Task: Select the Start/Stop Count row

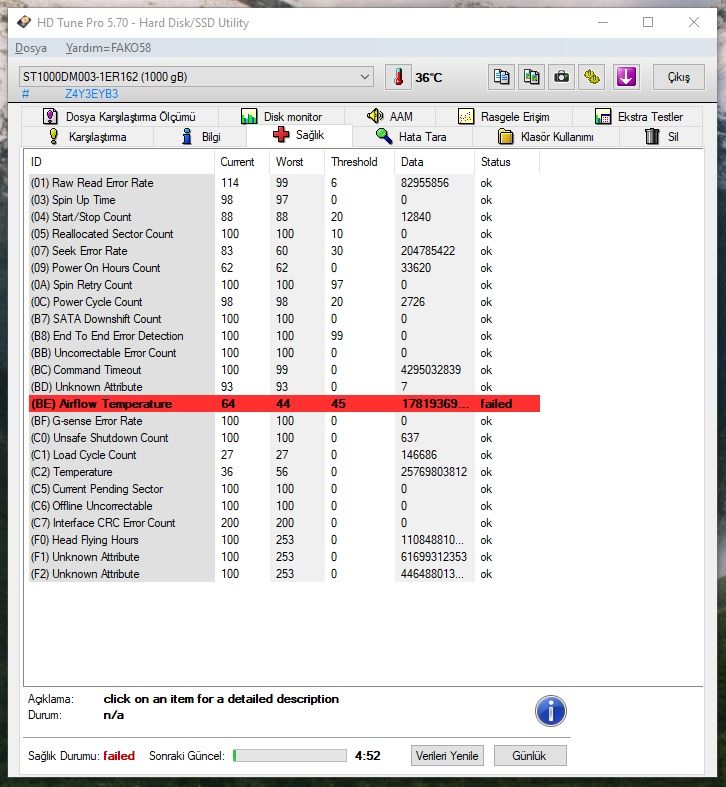Action: coord(284,217)
